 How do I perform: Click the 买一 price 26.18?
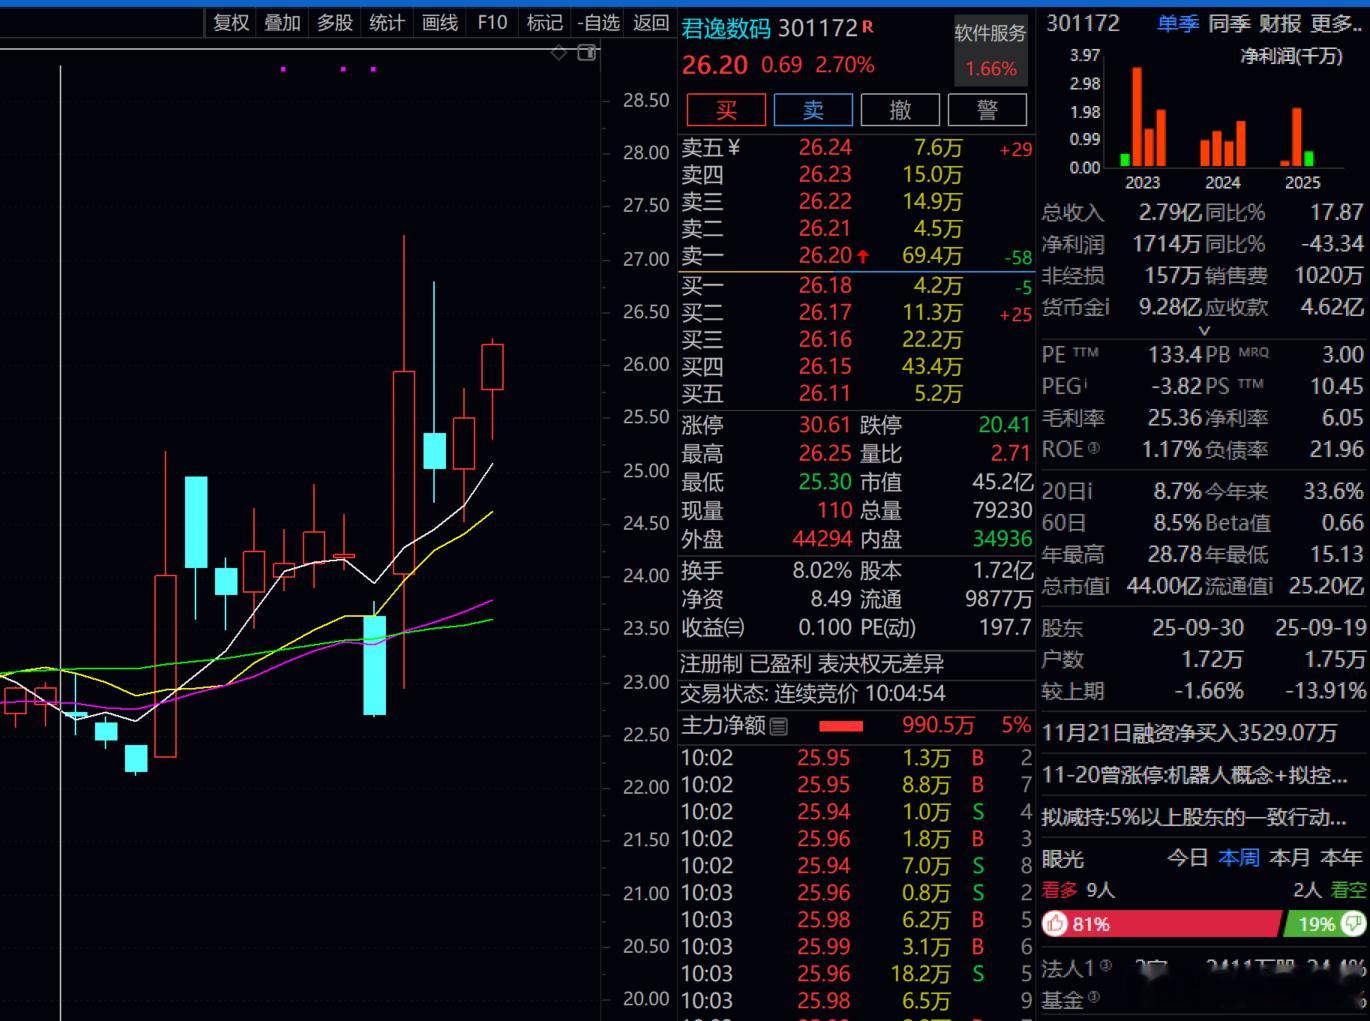click(825, 285)
